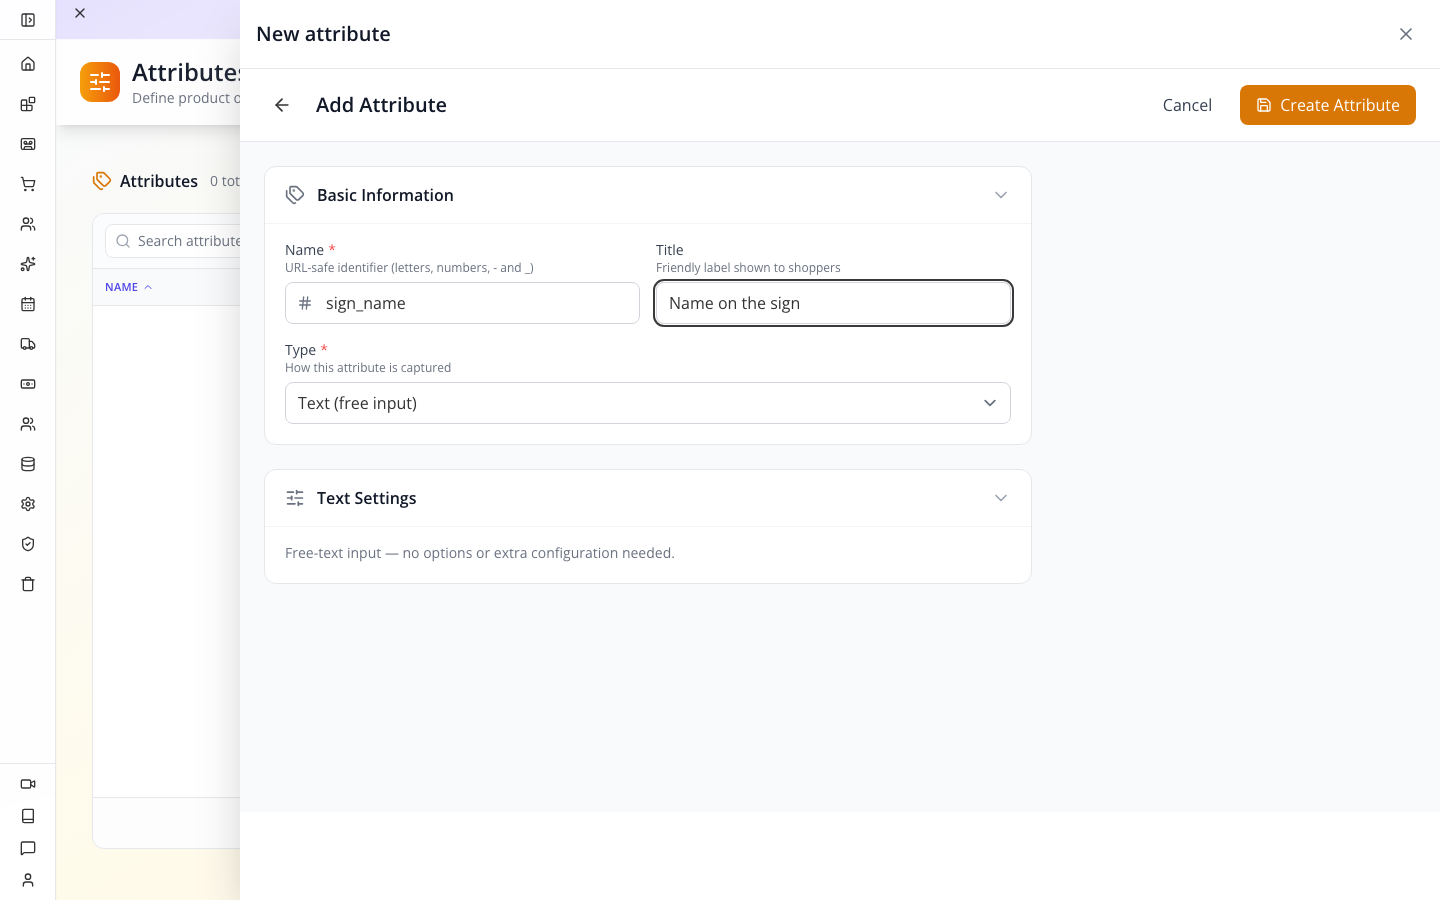Click the "Add Attribute" heading
1440x900 pixels.
[381, 105]
